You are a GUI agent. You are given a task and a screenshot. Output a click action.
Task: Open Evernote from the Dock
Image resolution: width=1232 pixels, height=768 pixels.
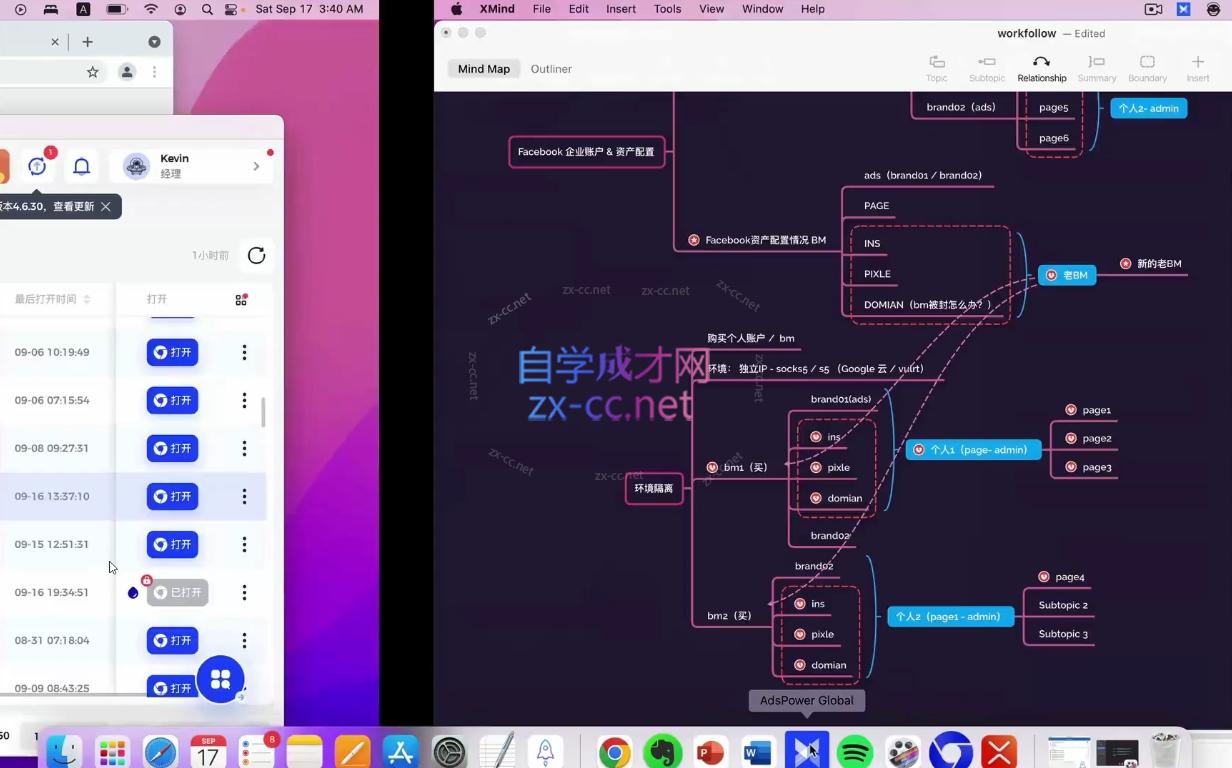point(662,752)
